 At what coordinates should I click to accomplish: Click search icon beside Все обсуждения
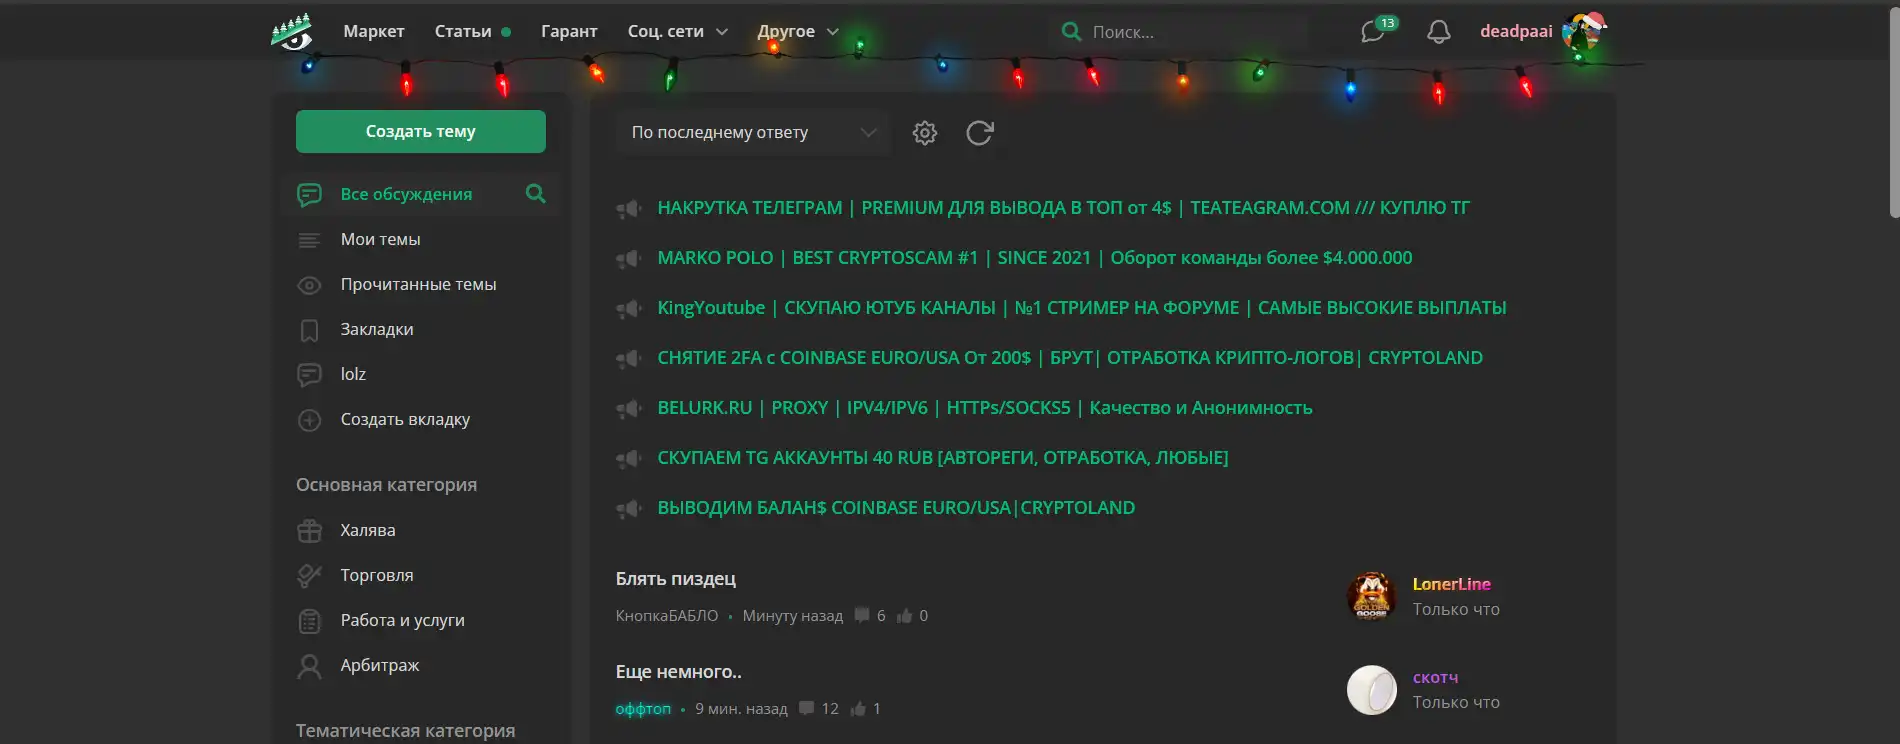tap(536, 194)
